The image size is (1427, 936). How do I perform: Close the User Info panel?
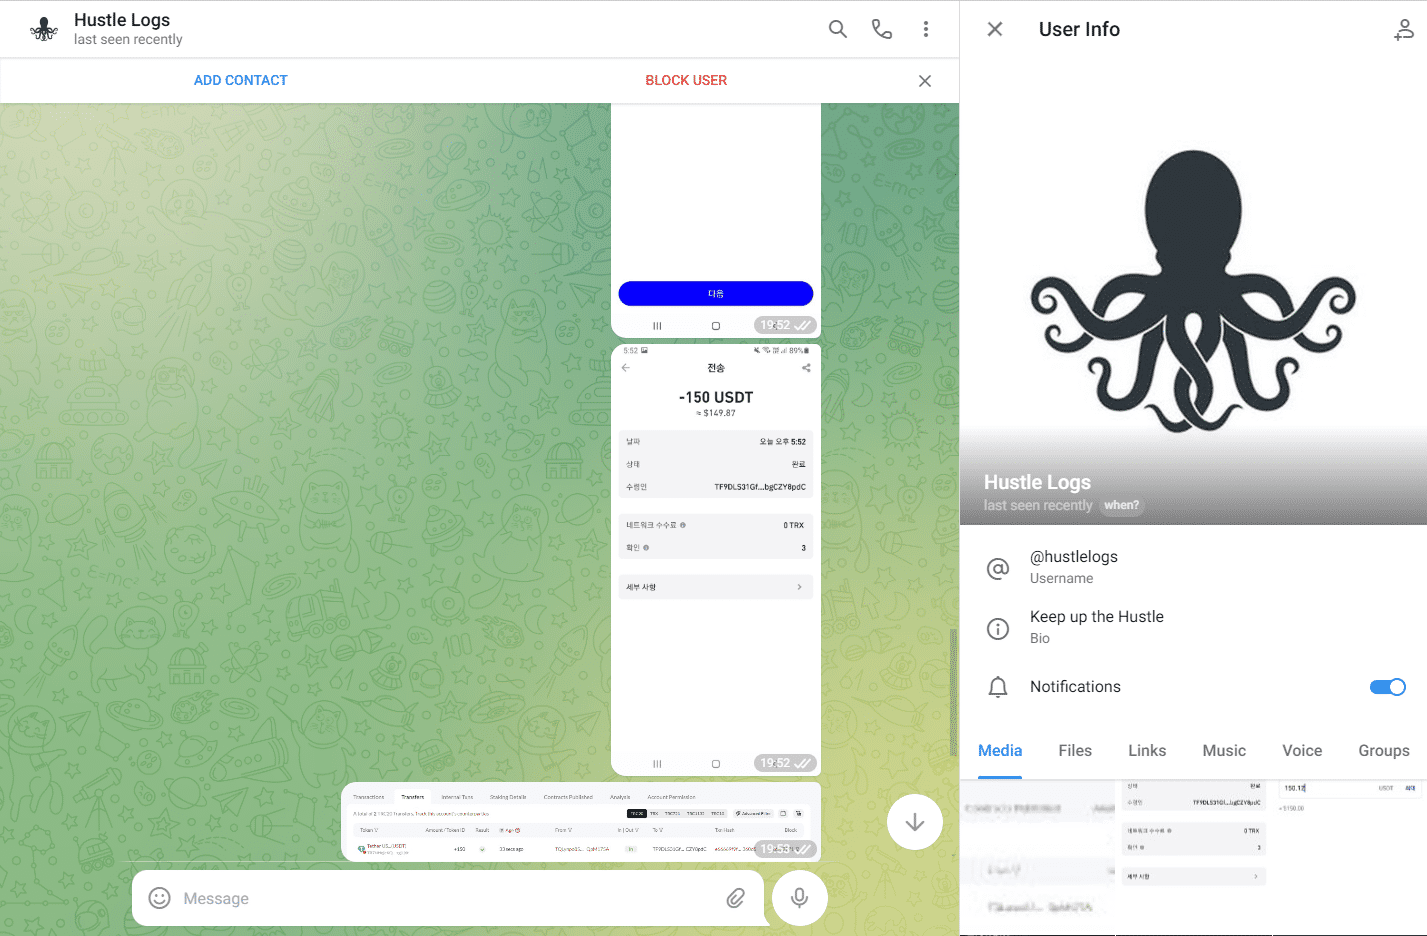tap(995, 29)
